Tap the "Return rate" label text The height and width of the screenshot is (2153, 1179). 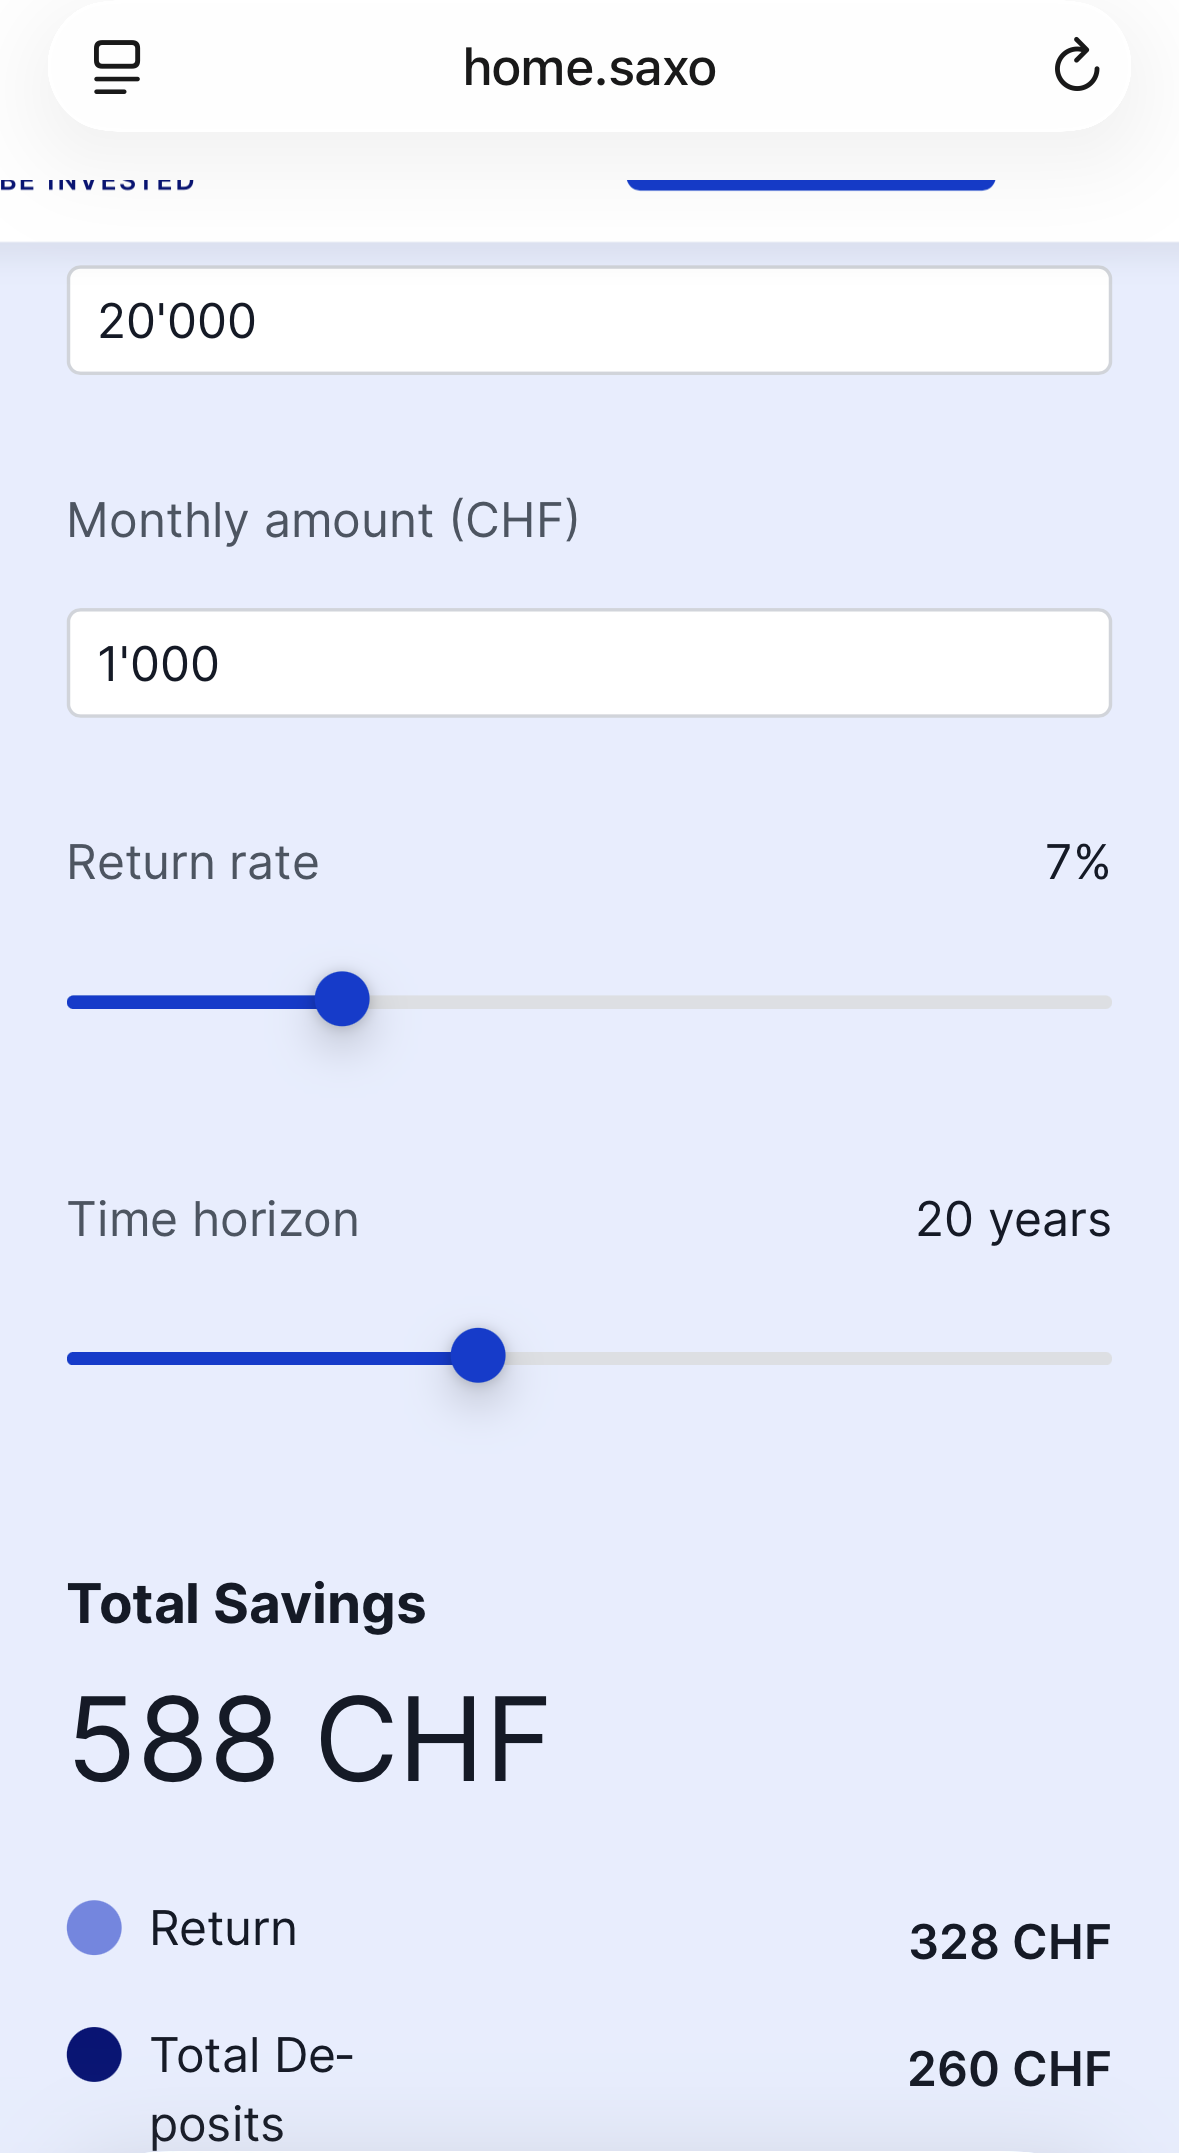tap(193, 862)
